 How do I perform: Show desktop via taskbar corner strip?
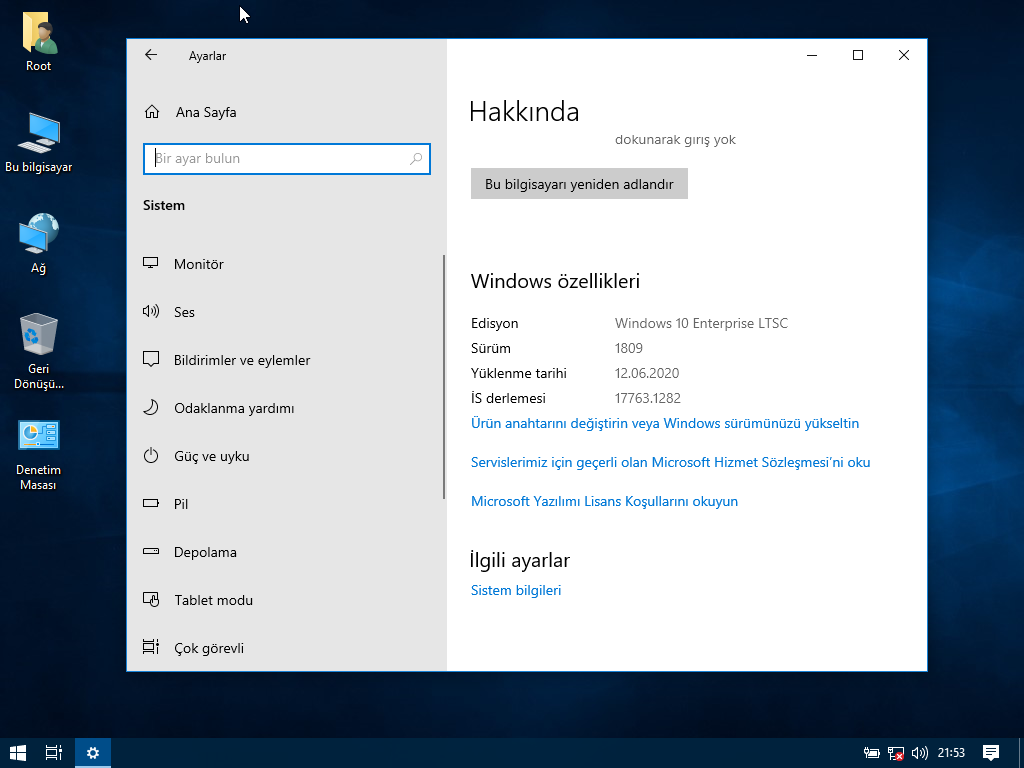[x=1021, y=753]
